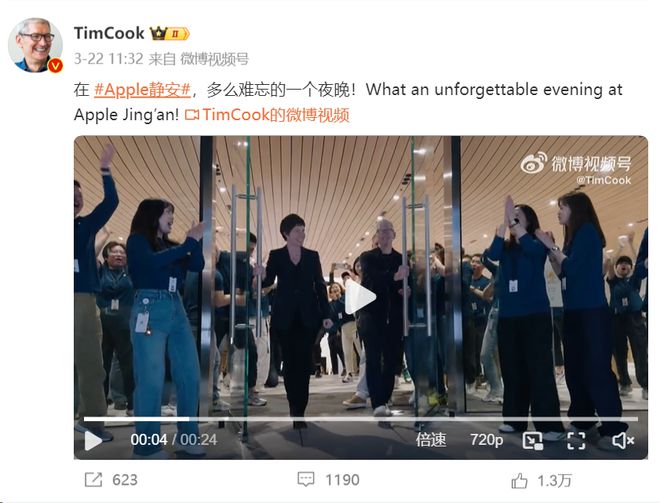Click the orange verified V badge
660x503 pixels.
pos(56,66)
